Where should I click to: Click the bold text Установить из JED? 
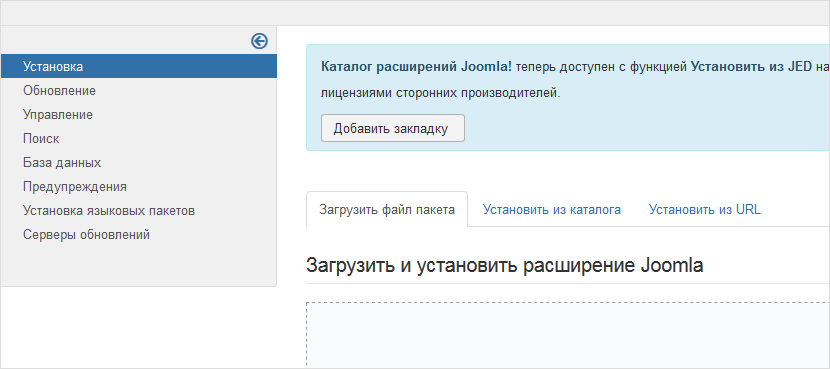pyautogui.click(x=752, y=67)
